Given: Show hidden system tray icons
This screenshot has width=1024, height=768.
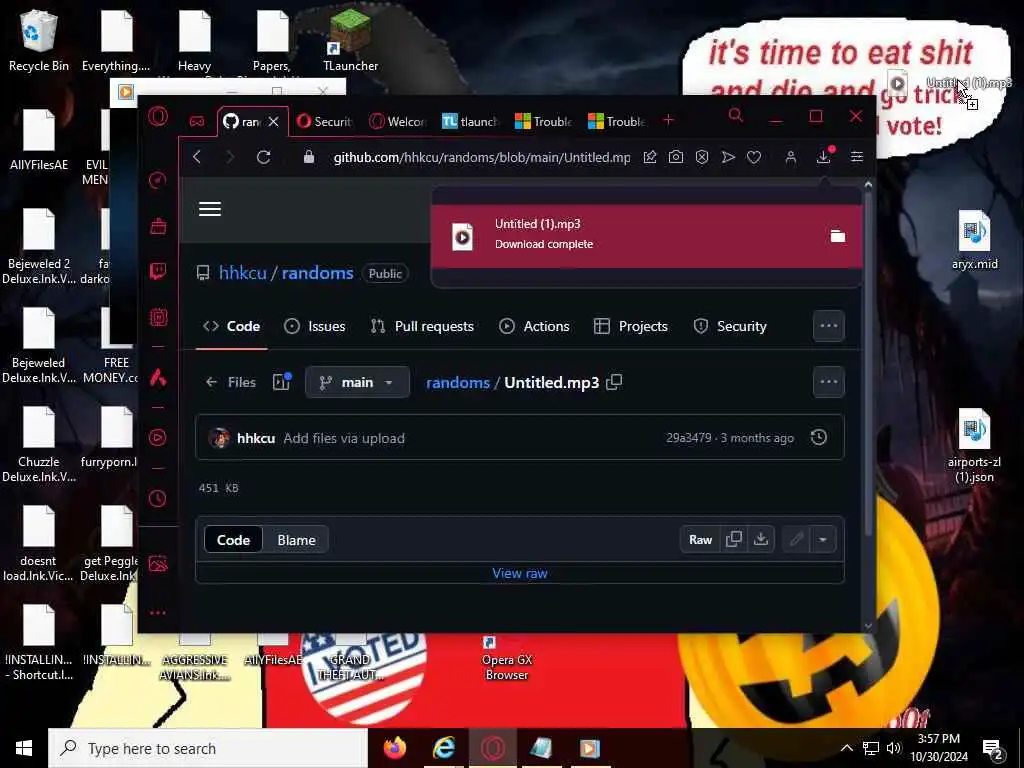Looking at the screenshot, I should coord(846,748).
